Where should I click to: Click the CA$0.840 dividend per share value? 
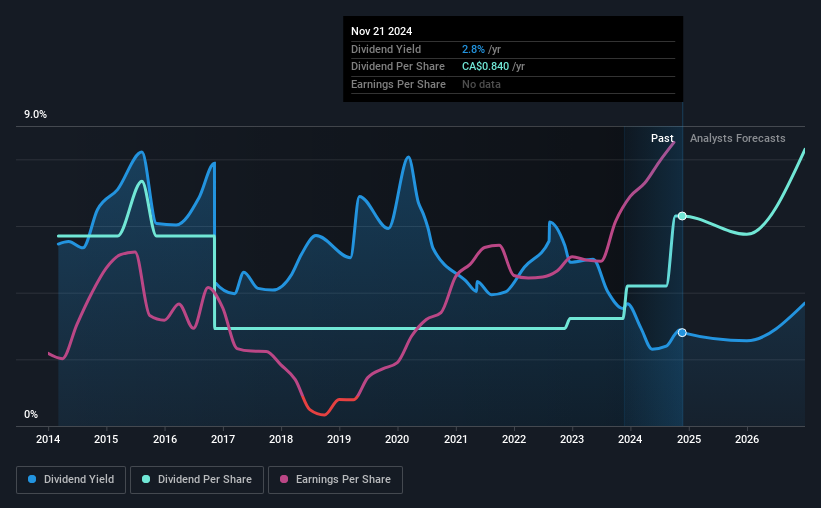[x=485, y=67]
